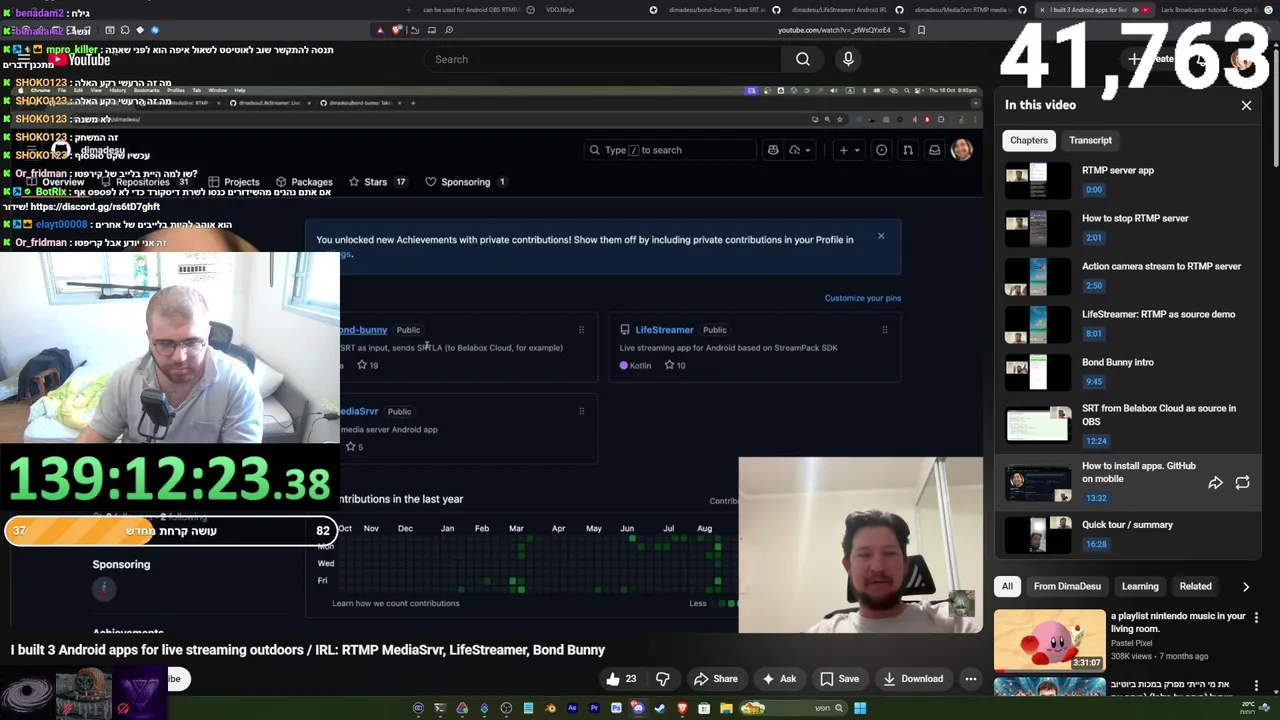Close the In this video panel
The width and height of the screenshot is (1280, 720).
[x=1246, y=105]
